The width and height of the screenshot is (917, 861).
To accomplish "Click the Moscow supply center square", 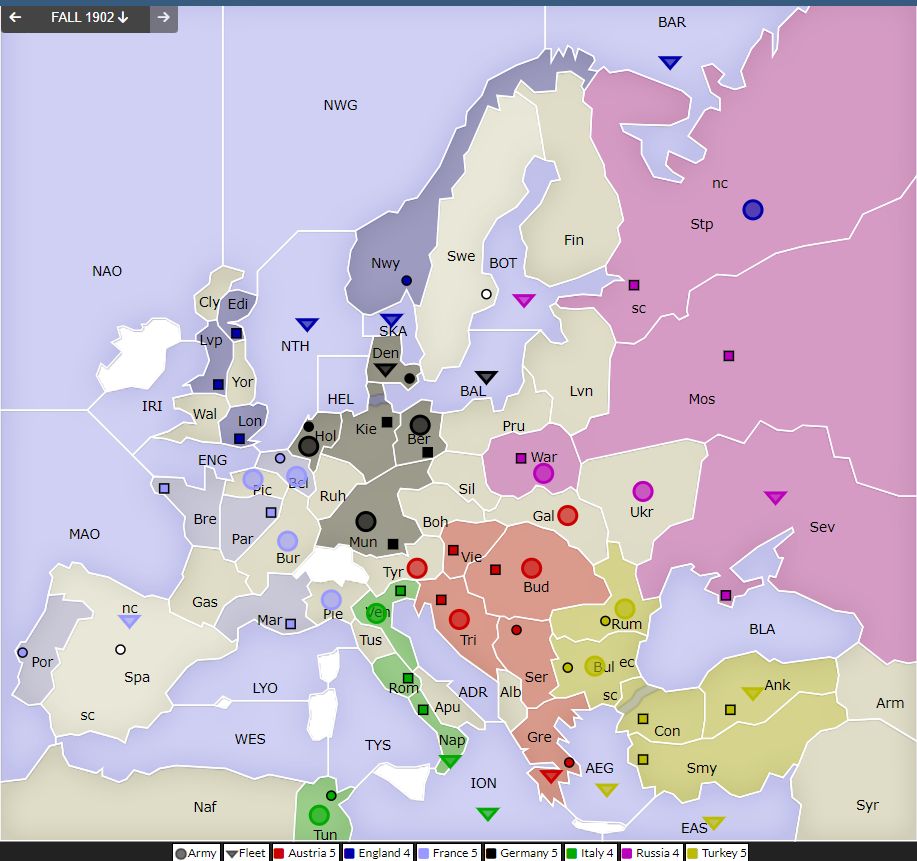I will 729,356.
